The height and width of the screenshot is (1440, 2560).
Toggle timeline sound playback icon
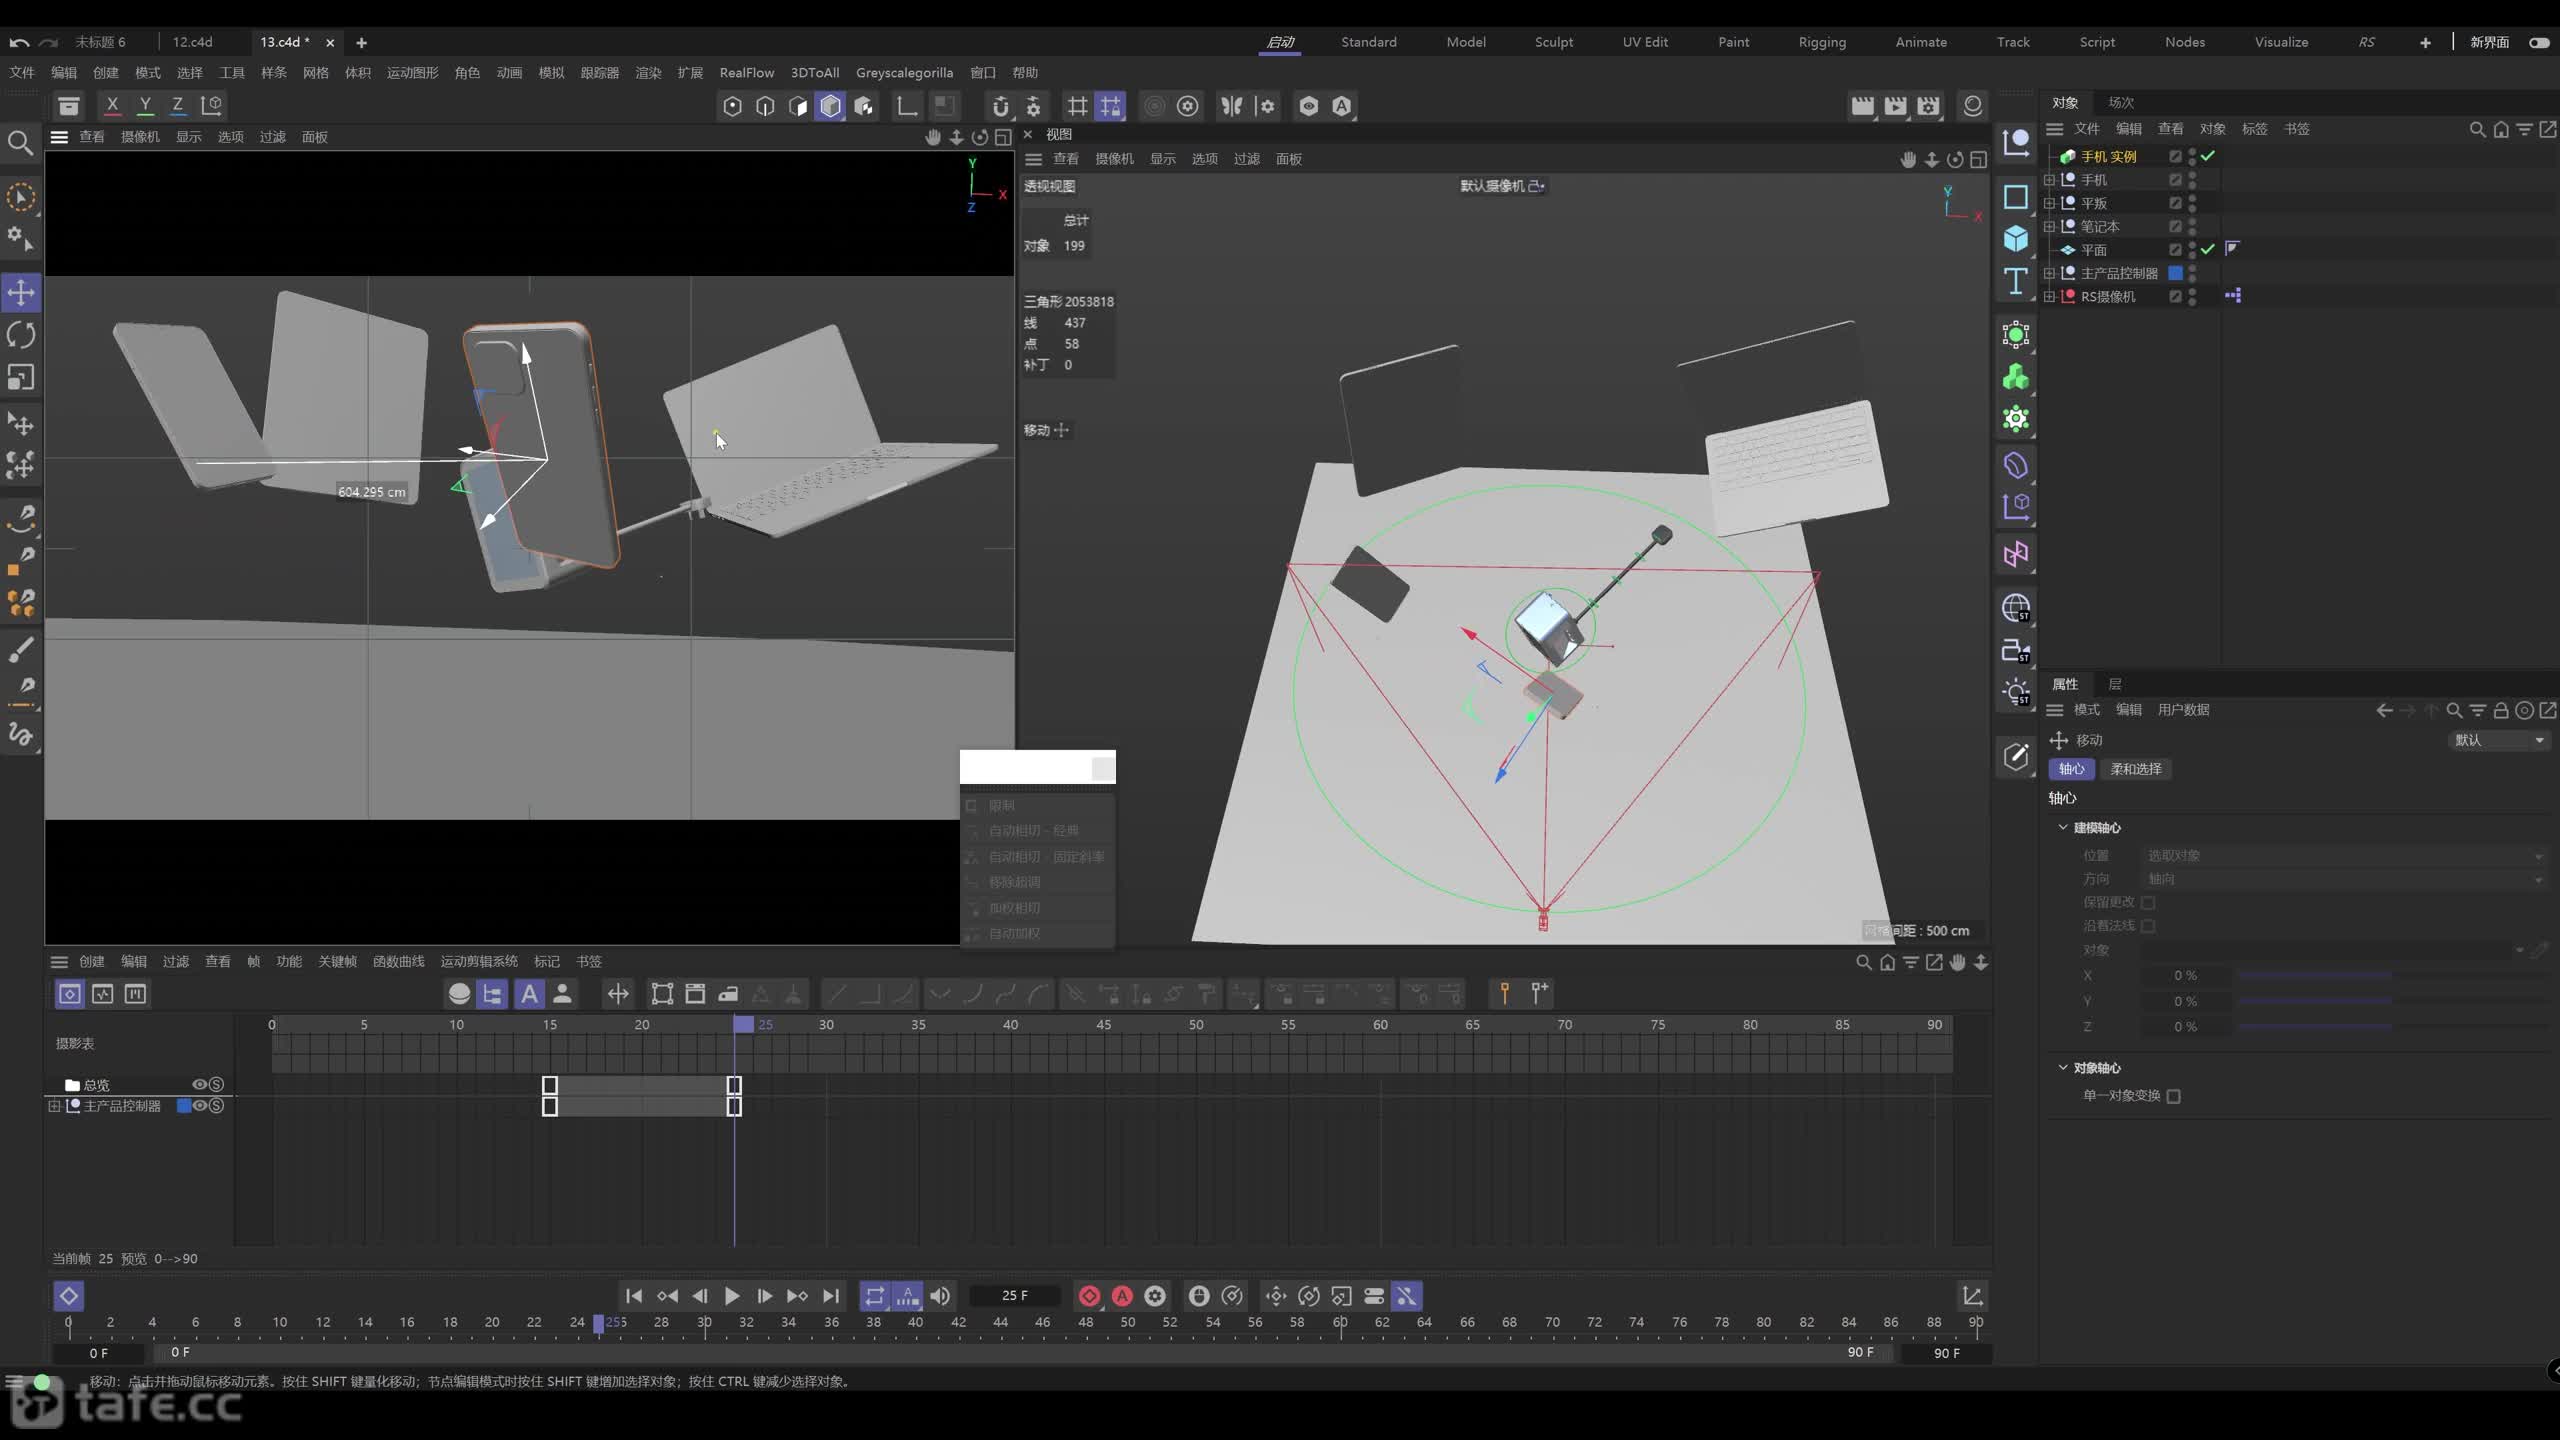tap(940, 1296)
